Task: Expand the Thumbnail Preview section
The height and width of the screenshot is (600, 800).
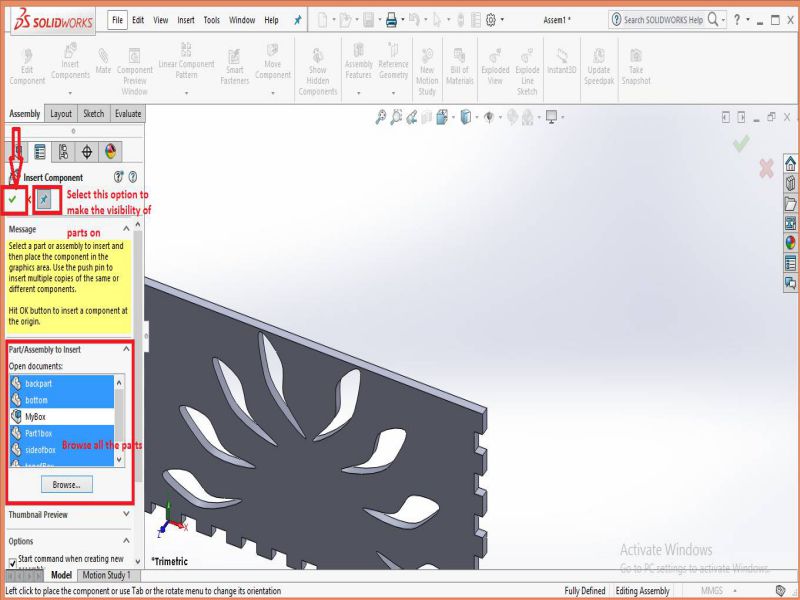Action: [x=126, y=514]
